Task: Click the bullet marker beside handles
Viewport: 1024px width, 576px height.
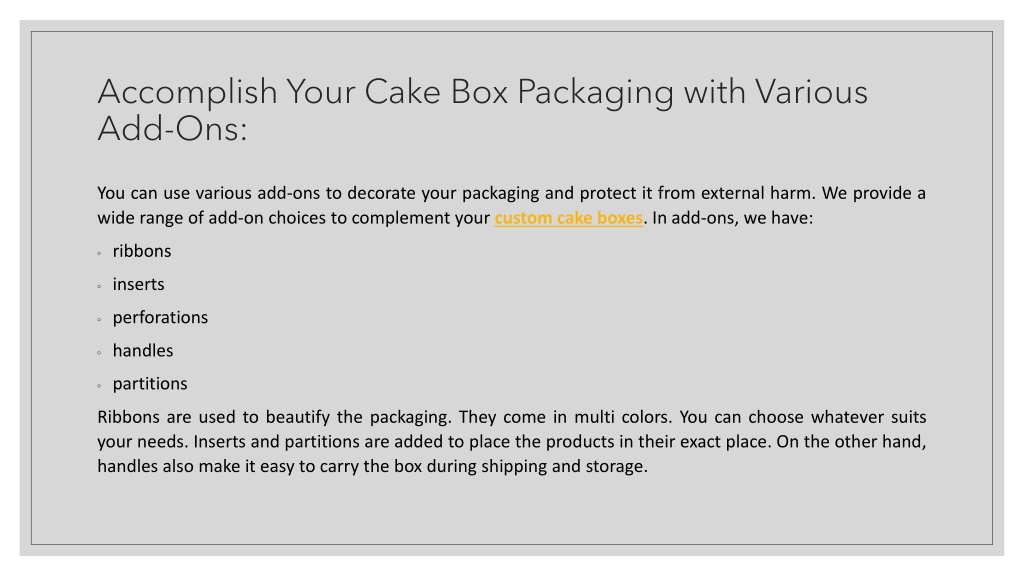Action: [99, 353]
